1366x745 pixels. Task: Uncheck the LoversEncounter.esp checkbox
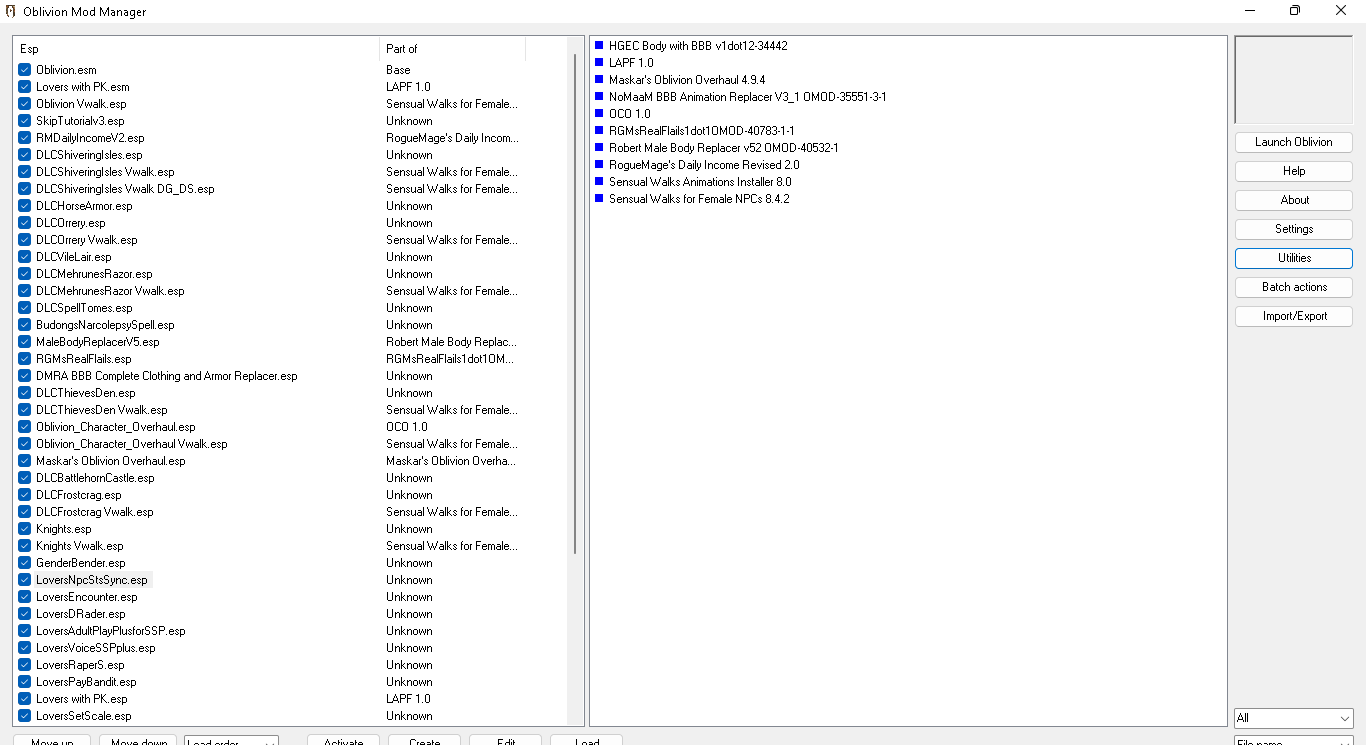[x=25, y=597]
